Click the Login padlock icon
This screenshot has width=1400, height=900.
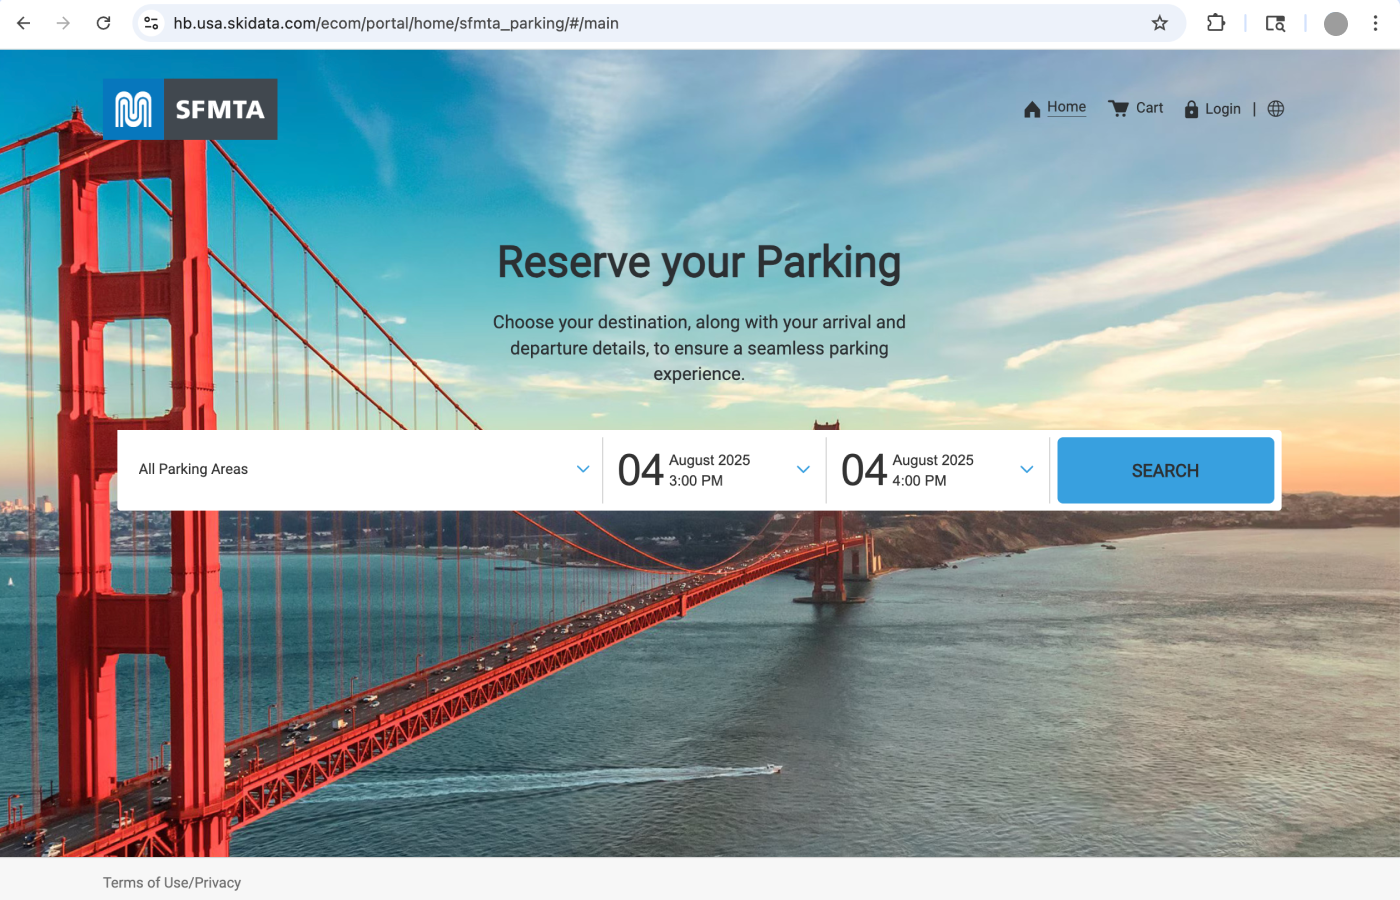click(1191, 109)
